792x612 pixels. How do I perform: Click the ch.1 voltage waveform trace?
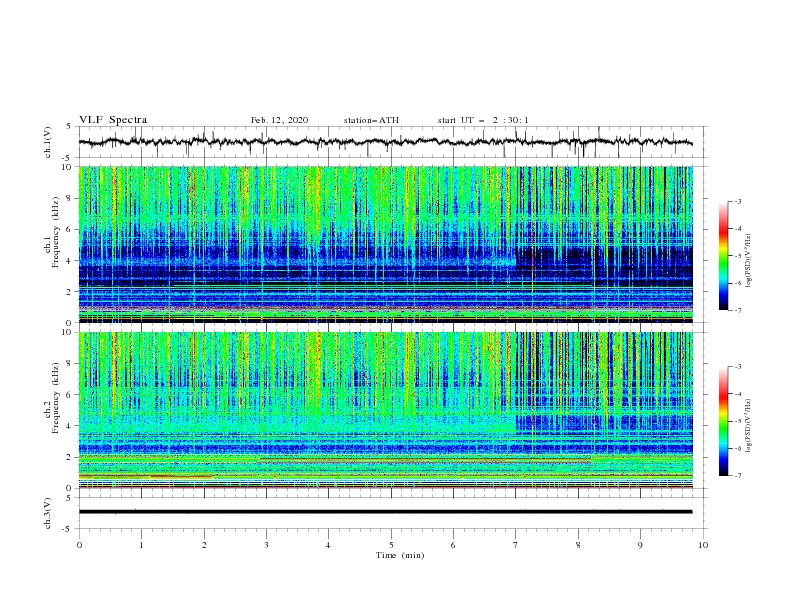click(385, 142)
